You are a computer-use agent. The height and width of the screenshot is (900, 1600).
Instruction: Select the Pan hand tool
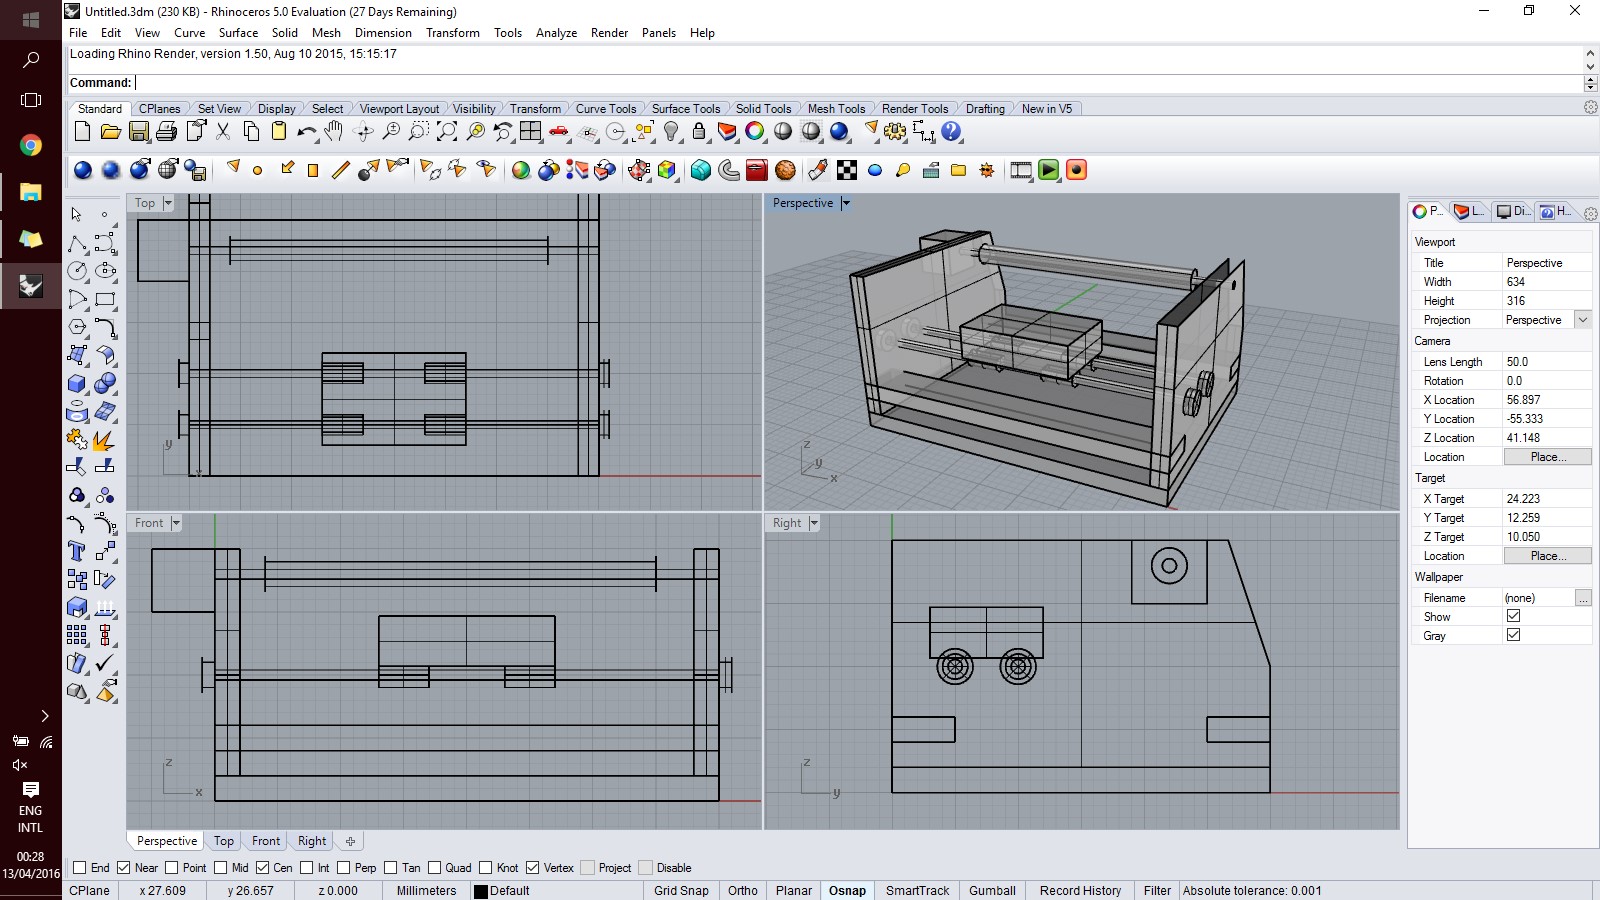[x=333, y=132]
